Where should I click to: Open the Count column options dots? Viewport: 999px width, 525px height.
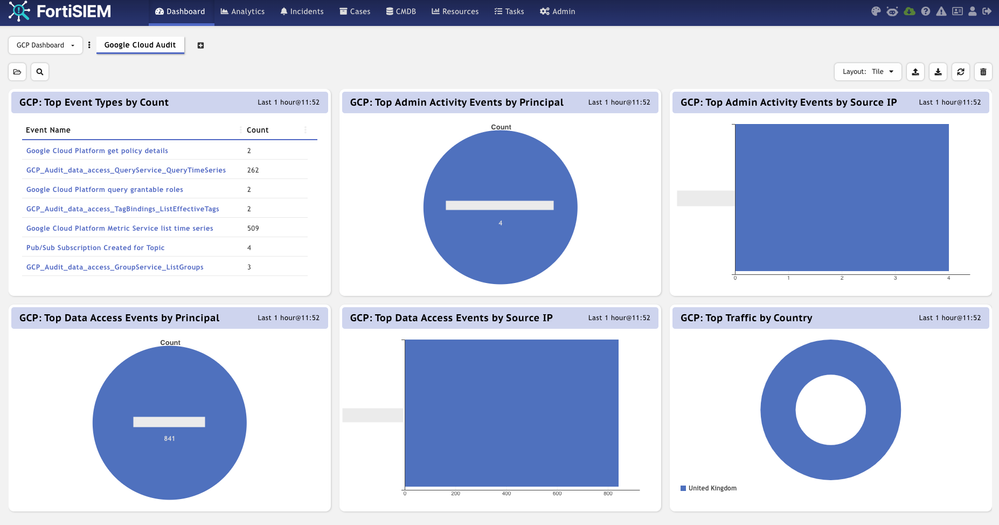point(305,130)
